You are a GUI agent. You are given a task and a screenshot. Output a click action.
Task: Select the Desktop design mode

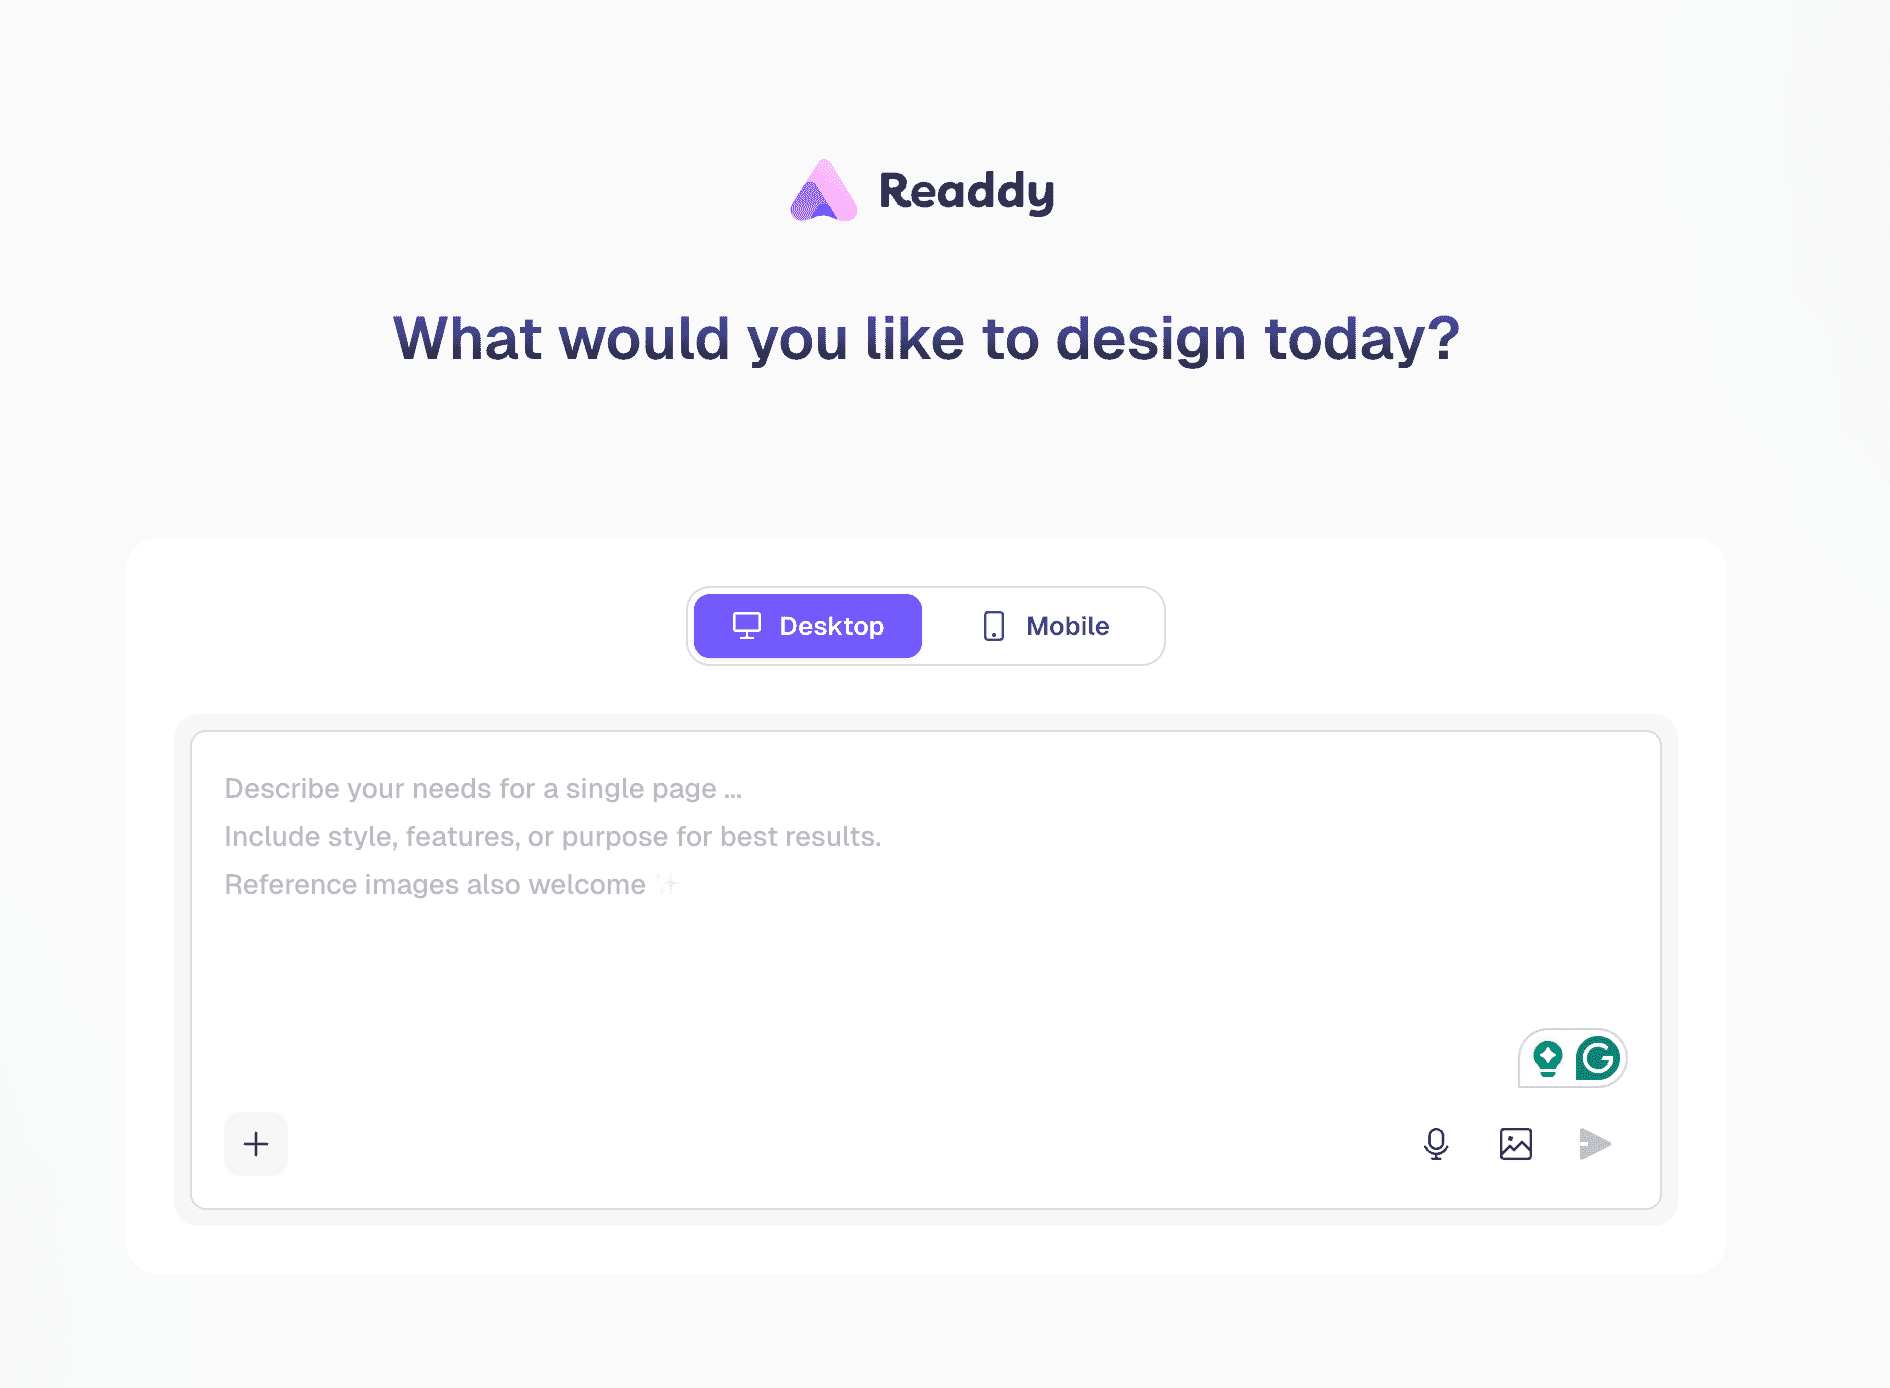pyautogui.click(x=808, y=626)
